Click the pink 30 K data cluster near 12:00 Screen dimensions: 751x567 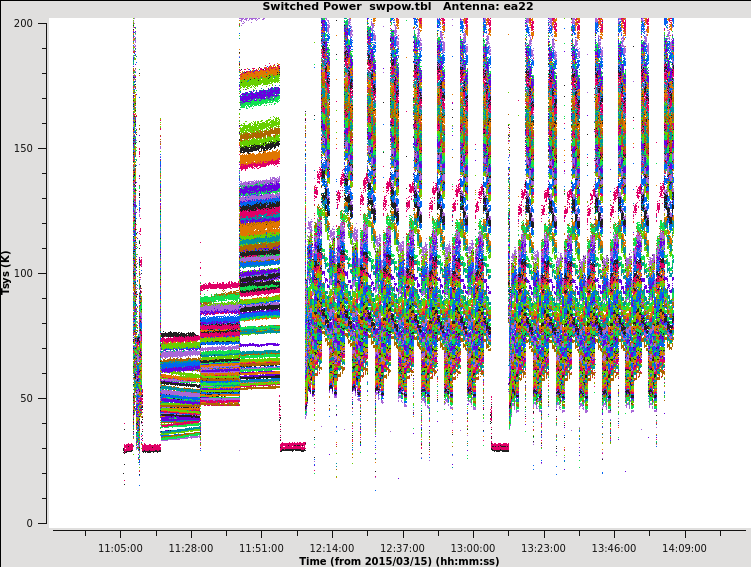pos(293,447)
